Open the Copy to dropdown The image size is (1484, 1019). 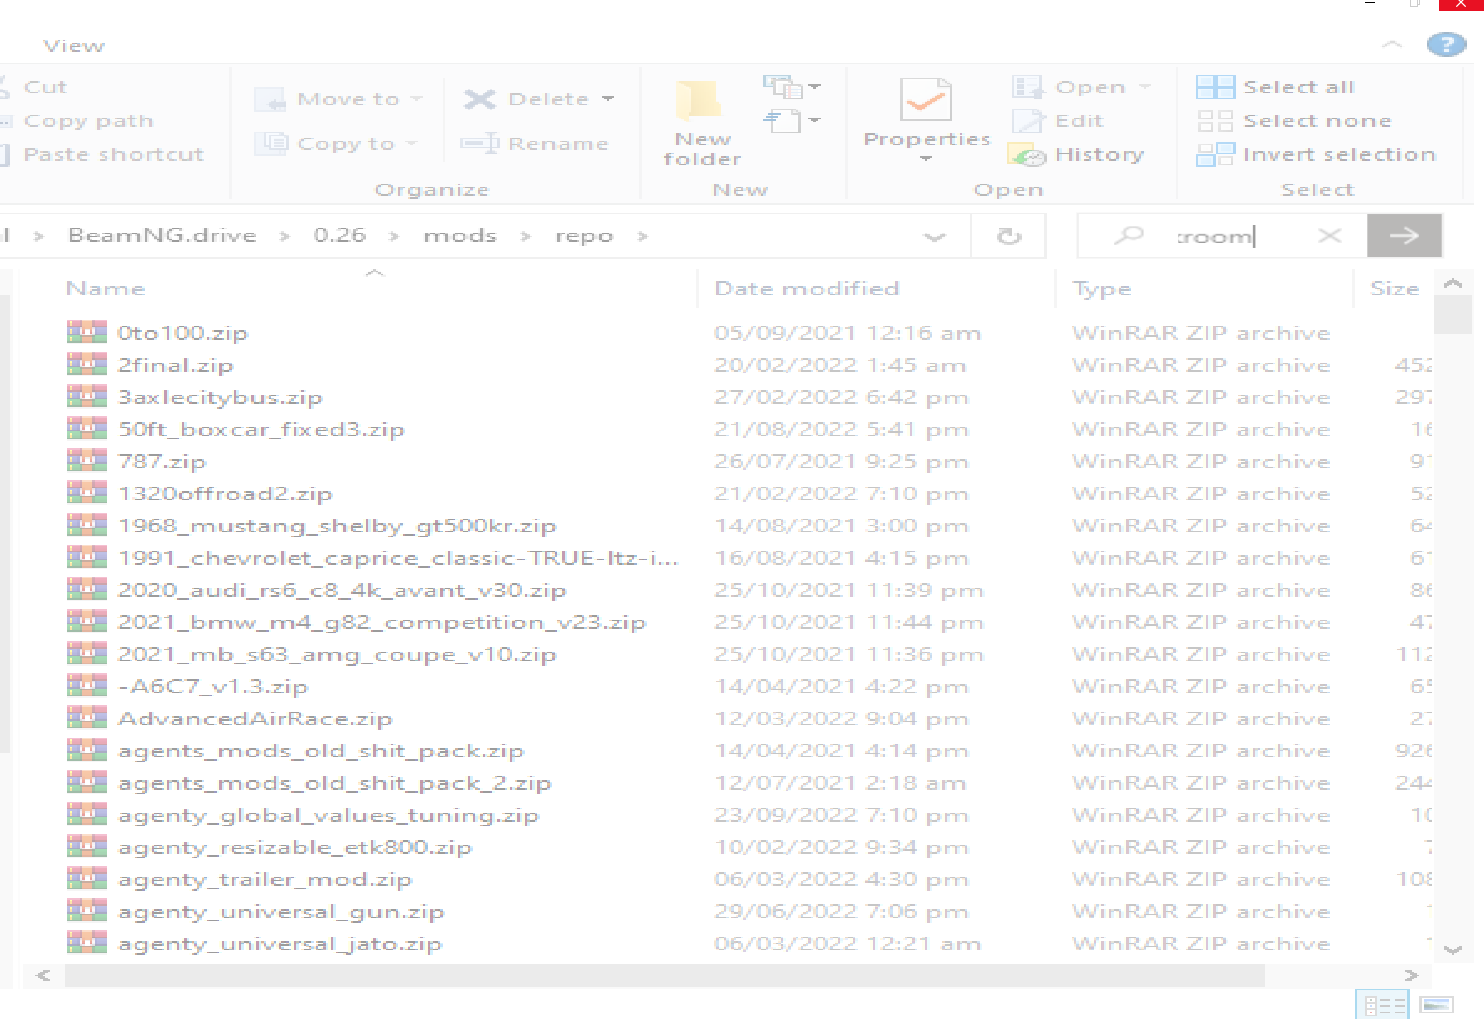336,144
